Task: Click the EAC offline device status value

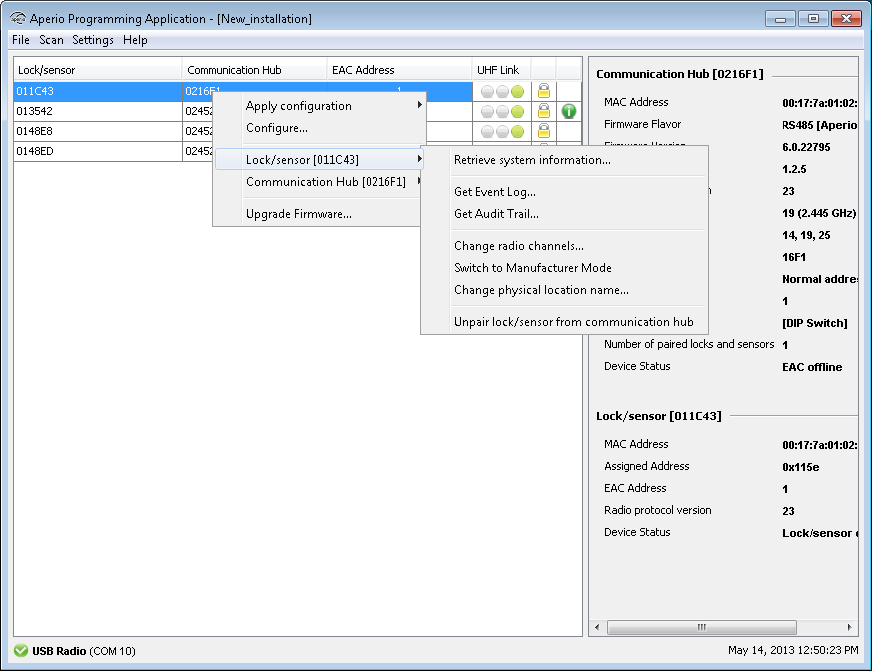Action: click(812, 367)
